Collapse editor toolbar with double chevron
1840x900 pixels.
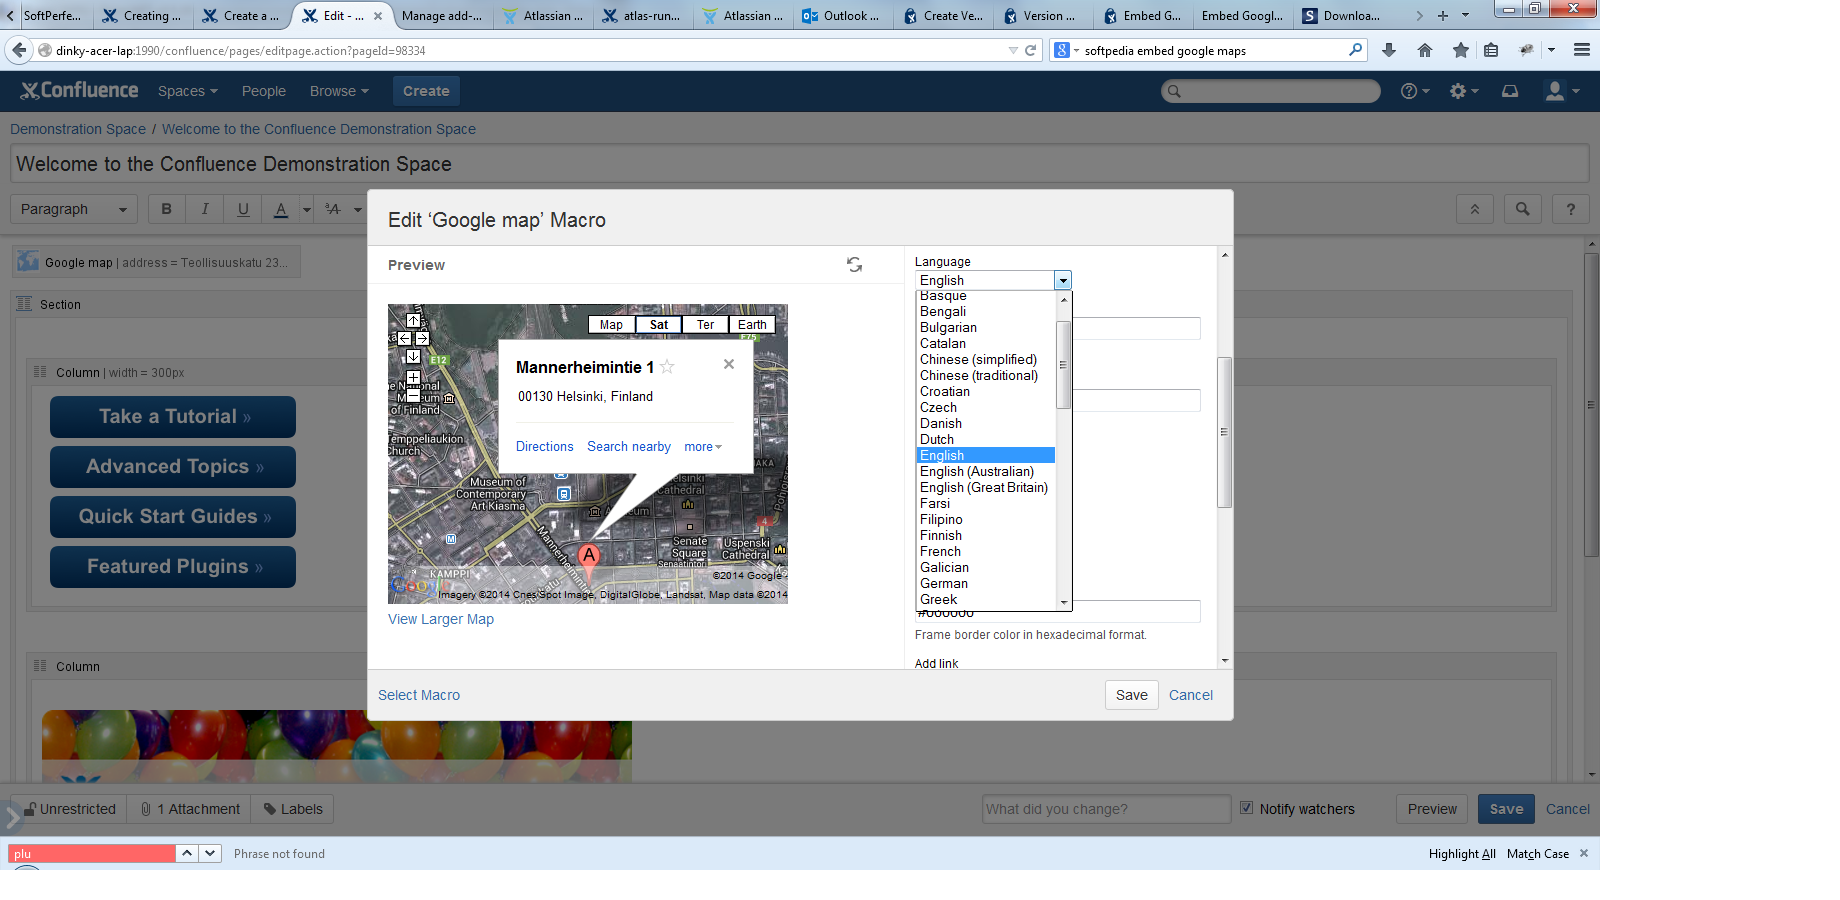[x=1475, y=209]
